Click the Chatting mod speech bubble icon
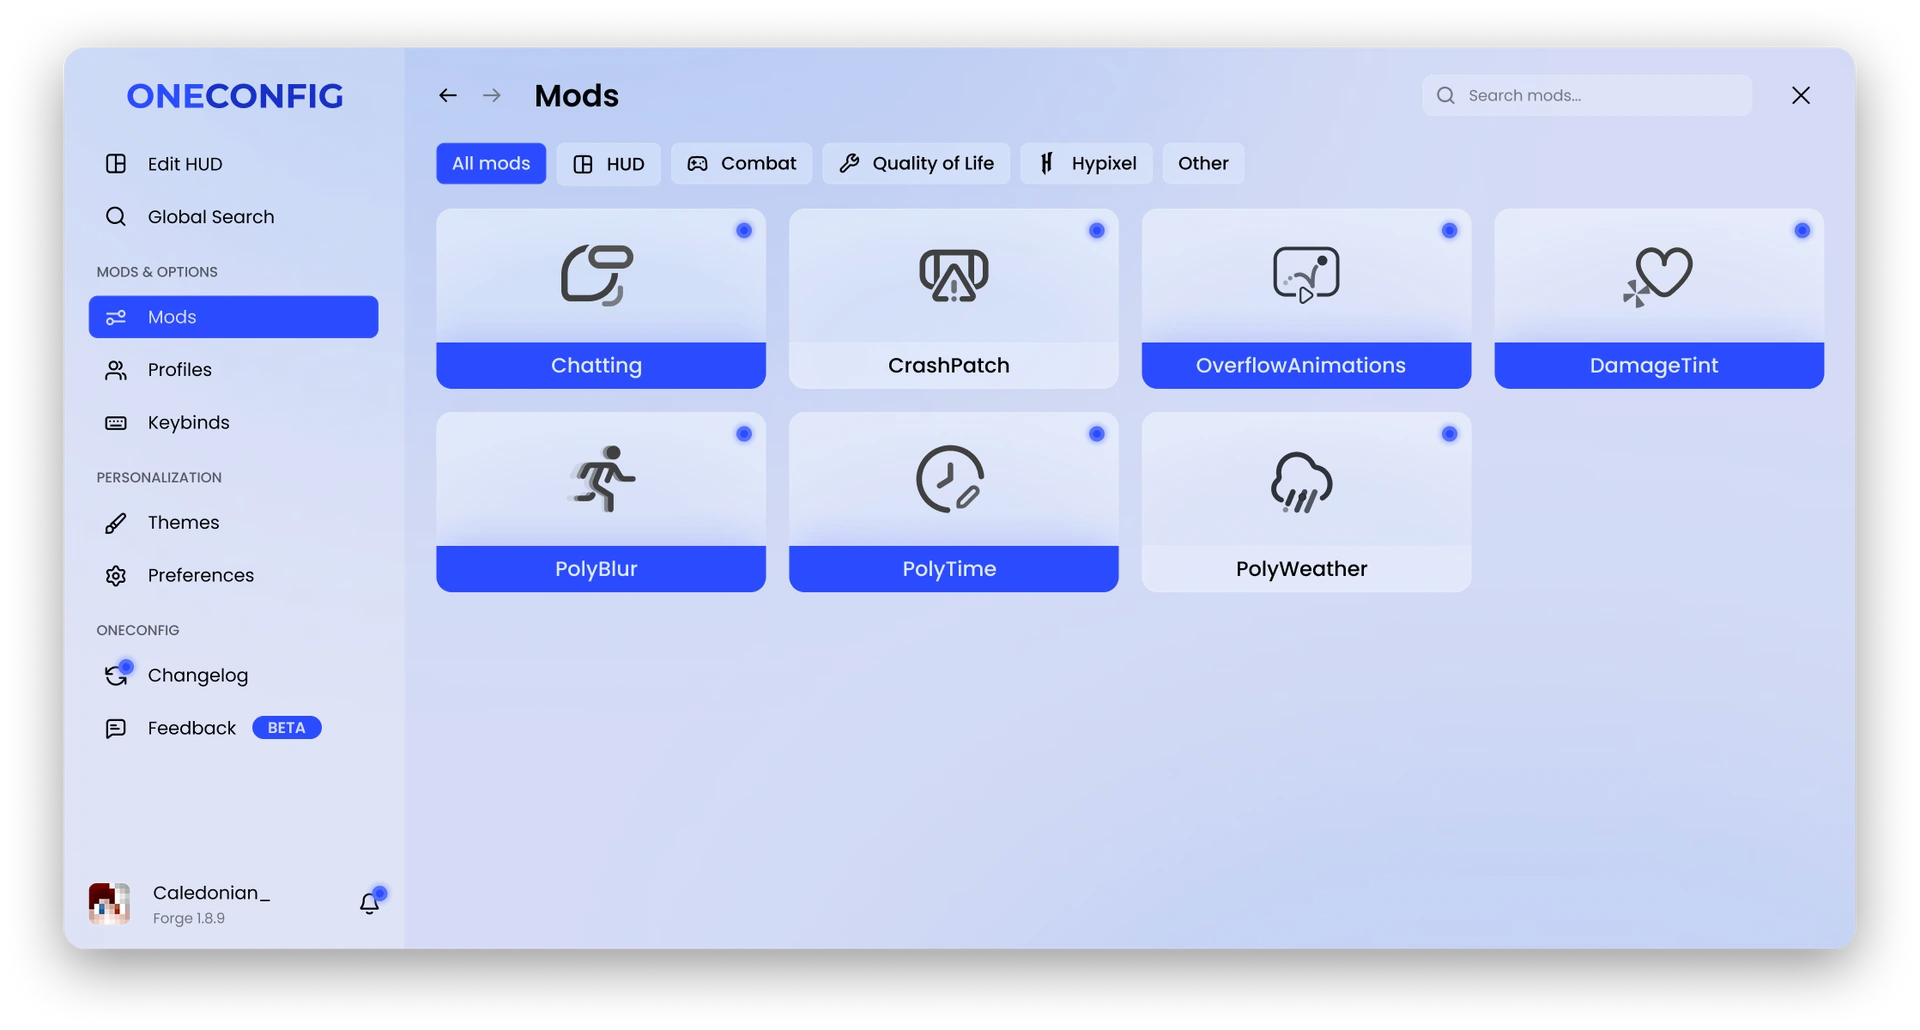 (x=597, y=274)
